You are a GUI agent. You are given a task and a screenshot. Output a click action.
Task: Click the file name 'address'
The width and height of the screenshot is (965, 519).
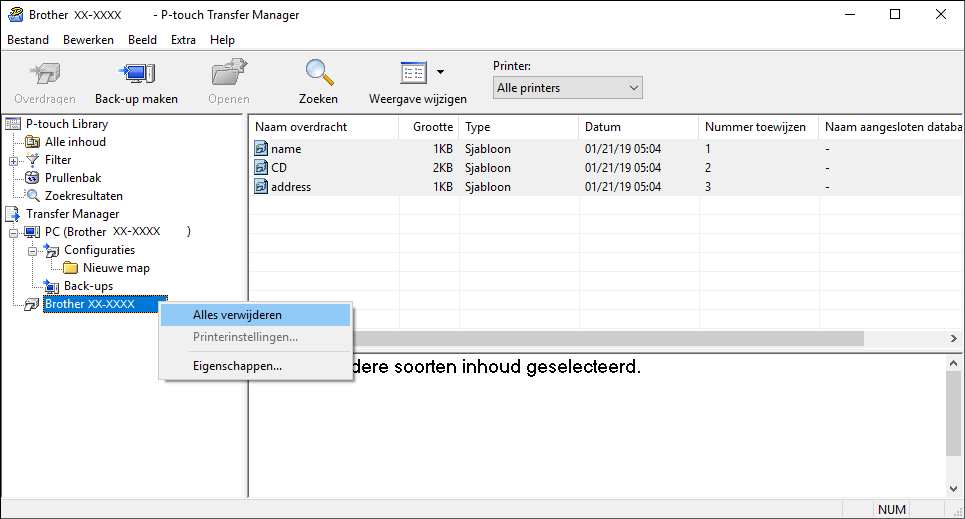point(291,187)
